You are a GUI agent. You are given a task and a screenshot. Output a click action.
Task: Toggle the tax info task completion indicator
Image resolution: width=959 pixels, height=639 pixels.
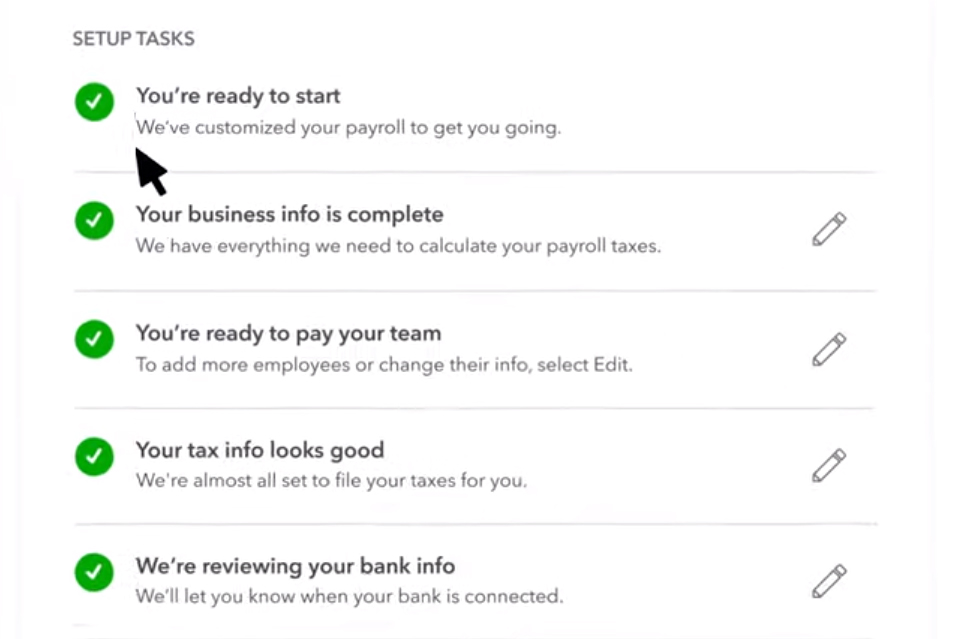point(93,456)
